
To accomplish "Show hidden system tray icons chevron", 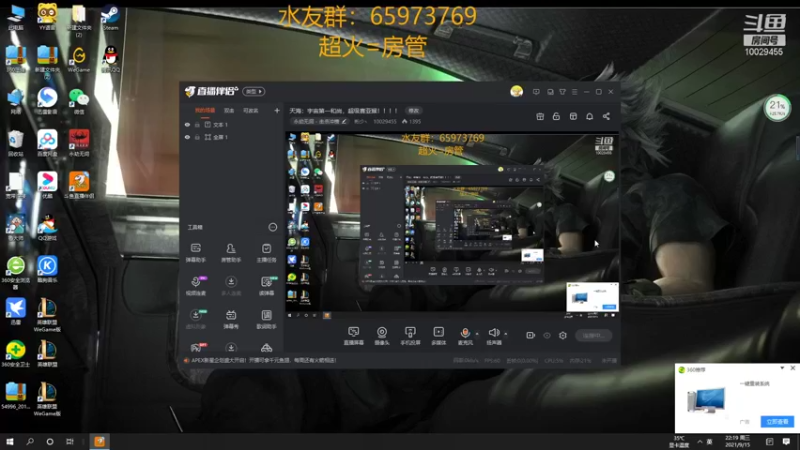I will point(699,442).
